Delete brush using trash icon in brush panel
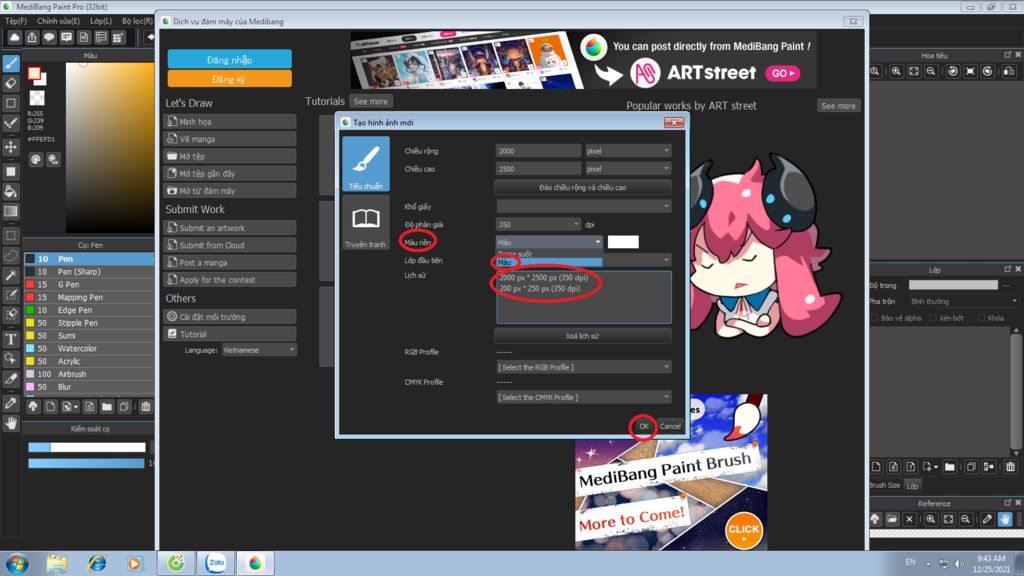The width and height of the screenshot is (1024, 576). pyautogui.click(x=146, y=407)
